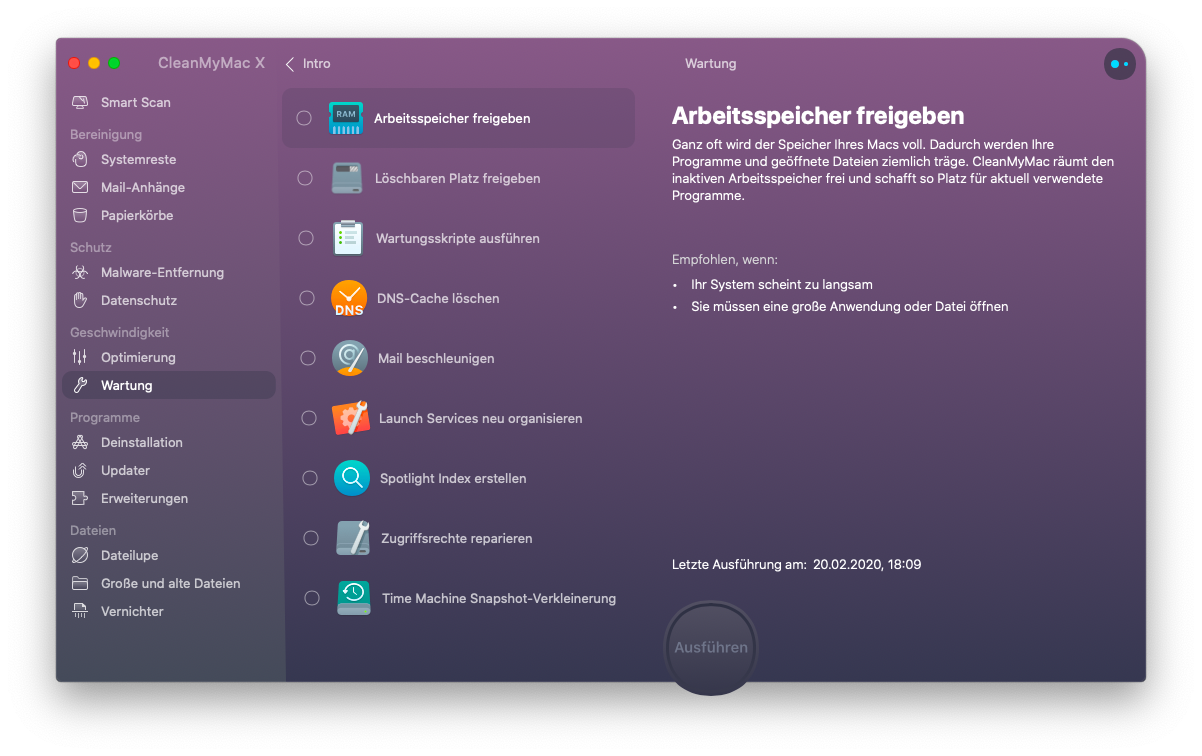Image resolution: width=1202 pixels, height=756 pixels.
Task: Click the Wartung wrench icon
Action: (x=80, y=385)
